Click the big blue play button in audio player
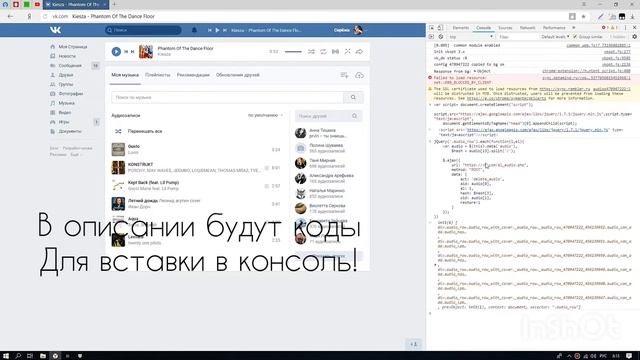The width and height of the screenshot is (640, 360). tap(116, 51)
